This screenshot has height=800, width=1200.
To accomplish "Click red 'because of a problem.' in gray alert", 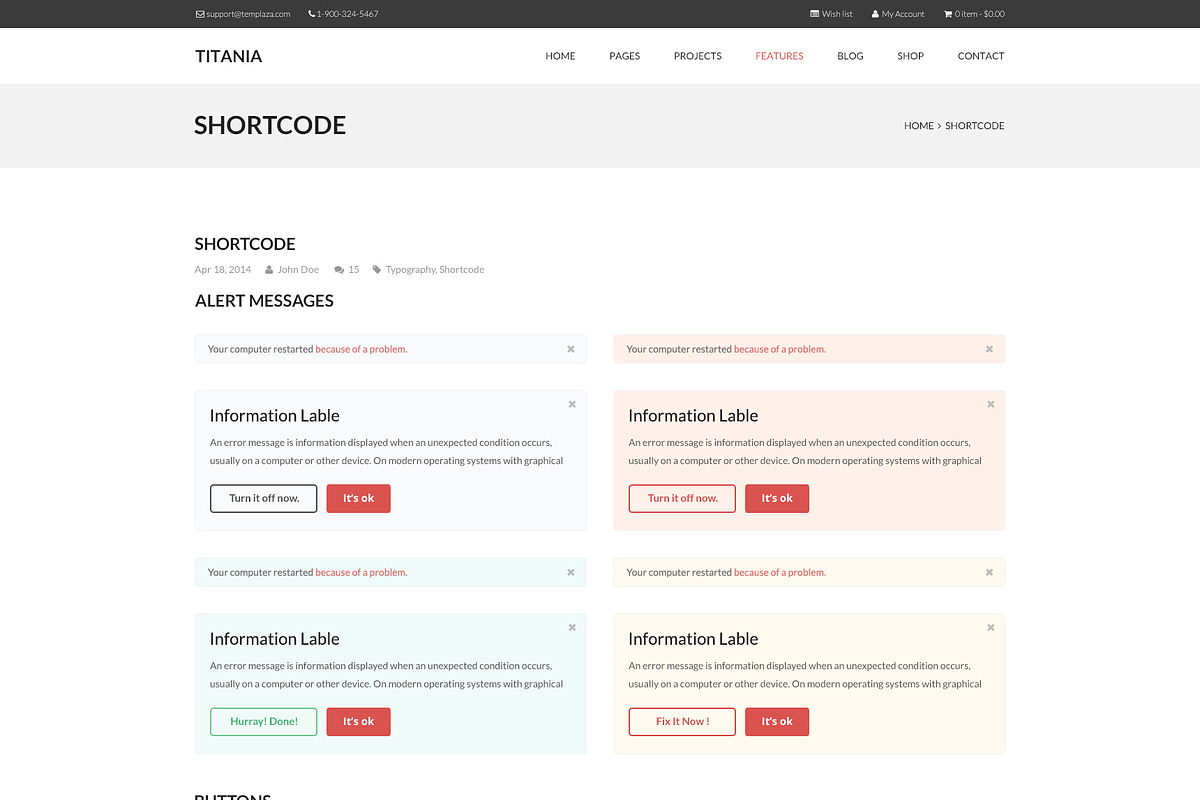I will [x=361, y=349].
